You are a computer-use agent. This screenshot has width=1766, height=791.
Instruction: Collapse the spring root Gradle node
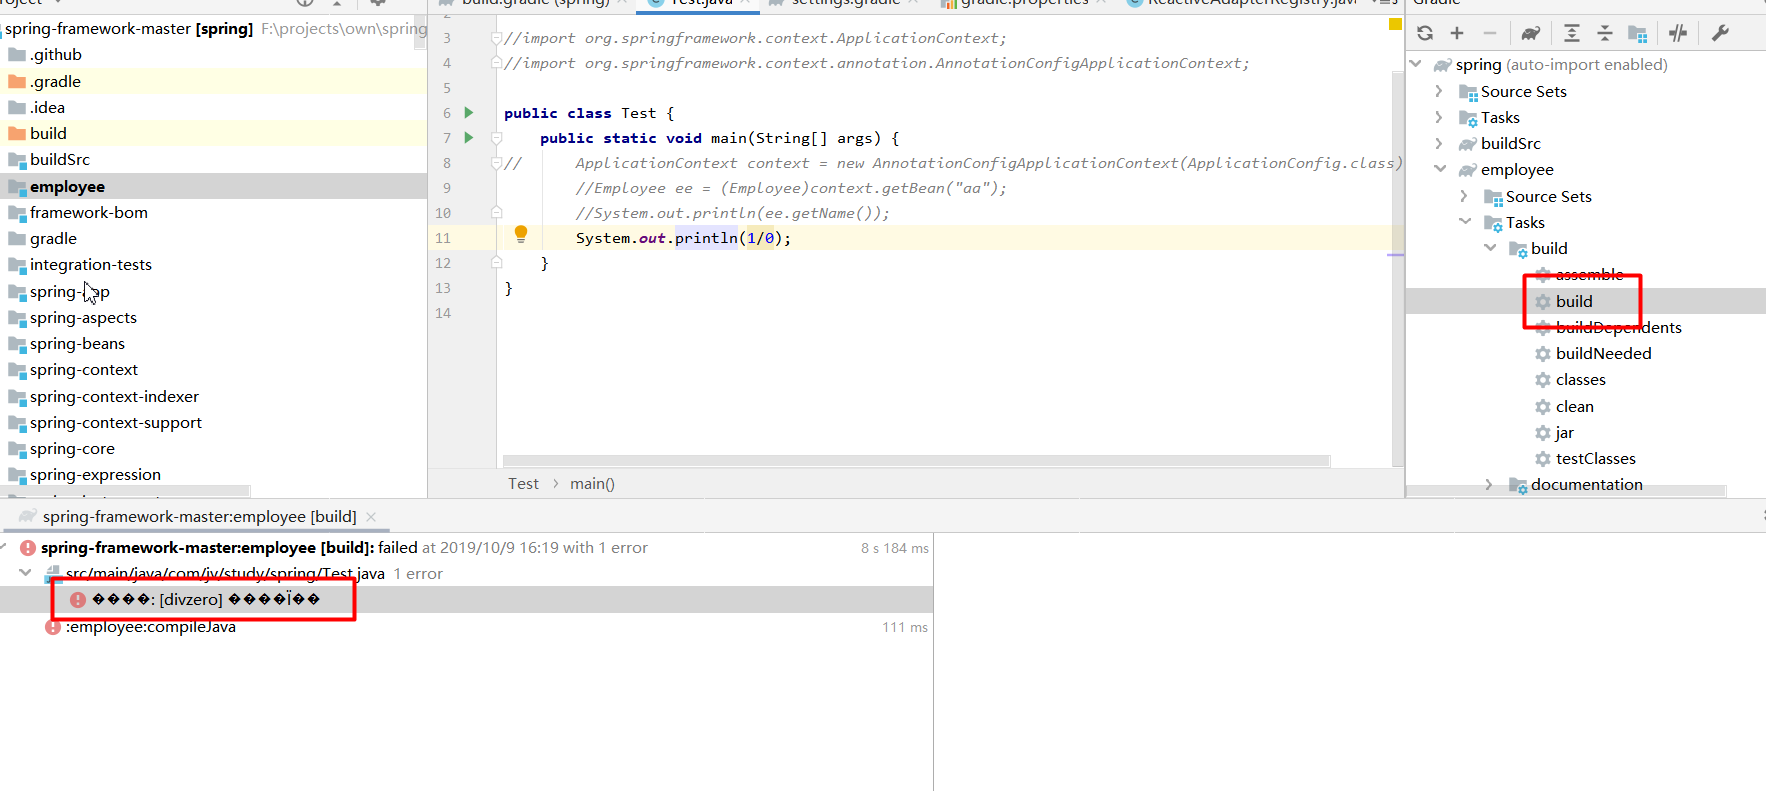(1415, 64)
